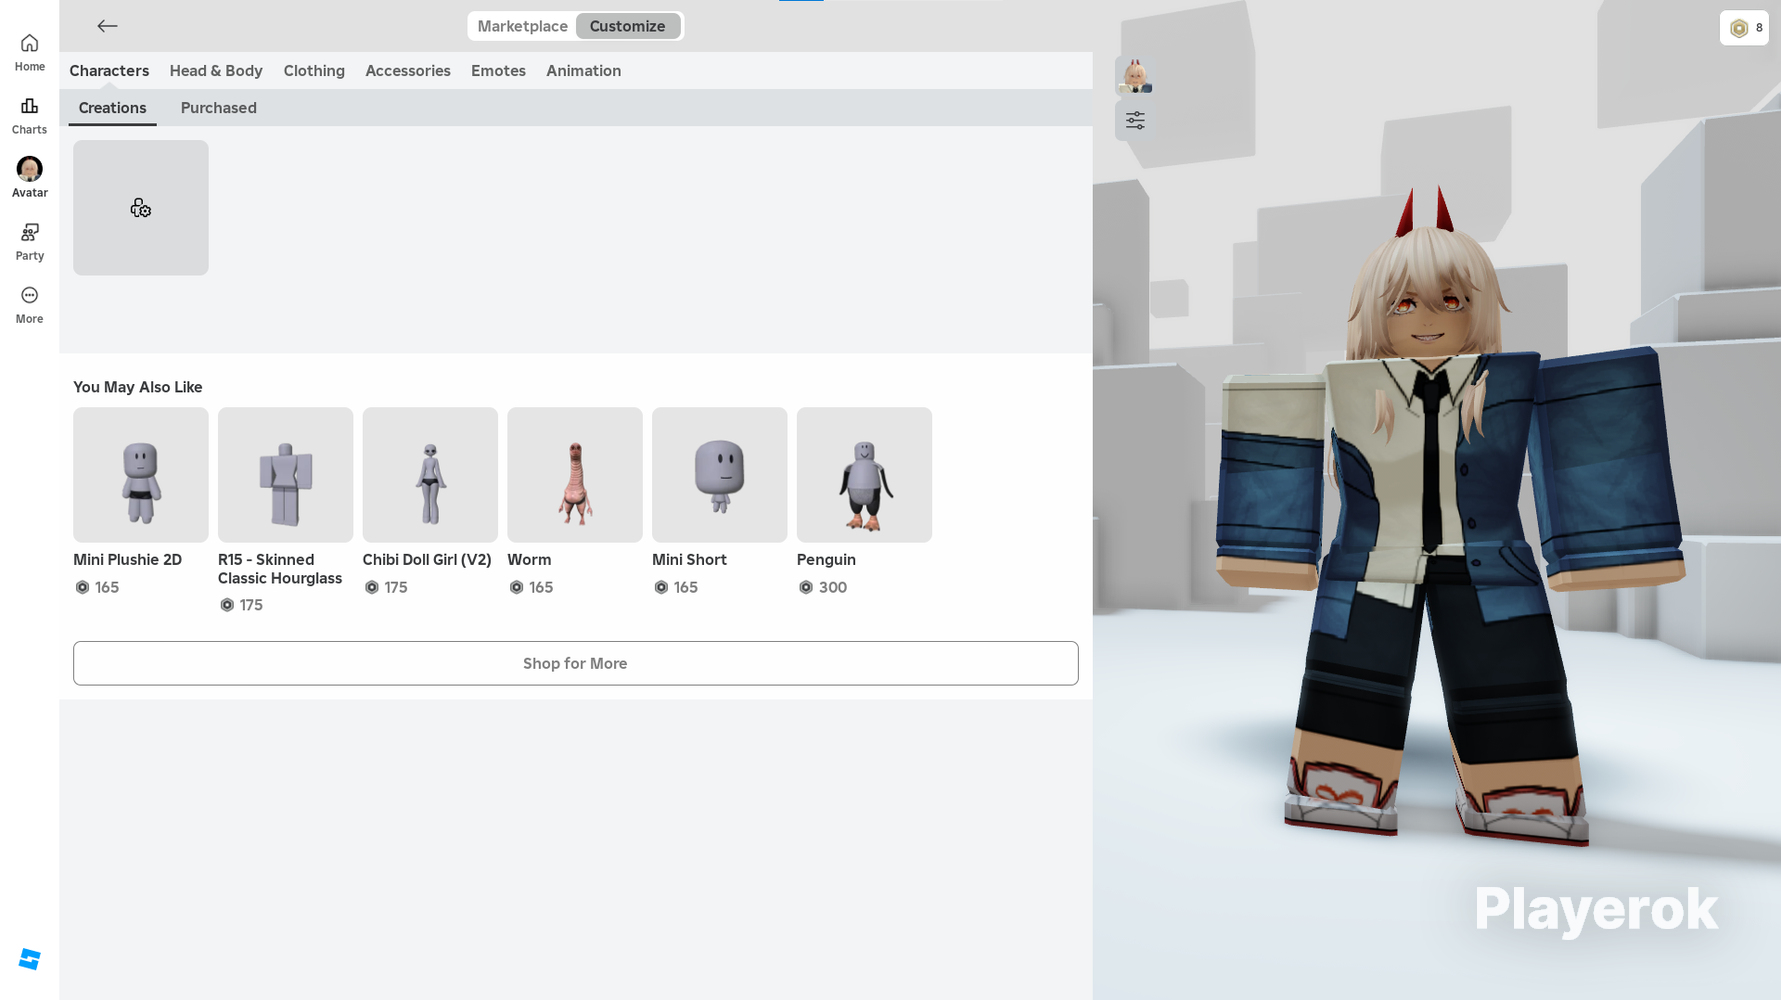The width and height of the screenshot is (1781, 1000).
Task: Create a new character tile
Action: coord(141,208)
